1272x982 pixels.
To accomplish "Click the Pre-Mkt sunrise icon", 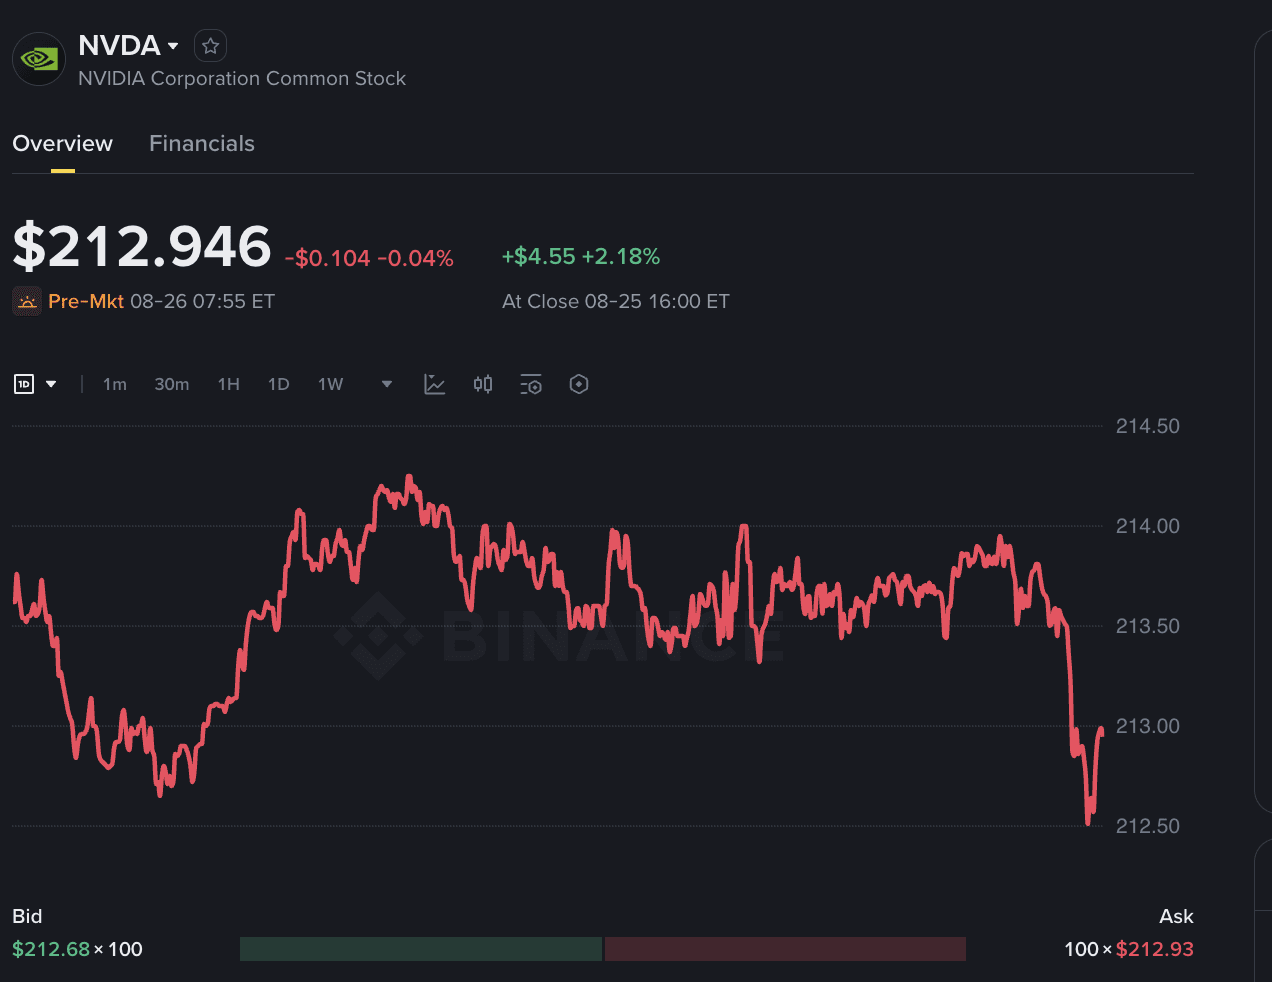I will [27, 301].
